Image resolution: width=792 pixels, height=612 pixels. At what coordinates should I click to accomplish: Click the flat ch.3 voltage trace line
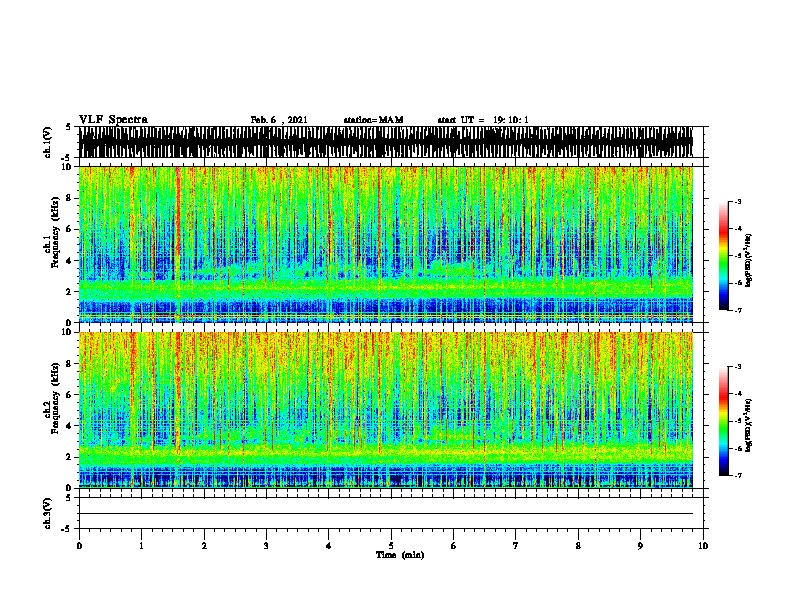(386, 514)
